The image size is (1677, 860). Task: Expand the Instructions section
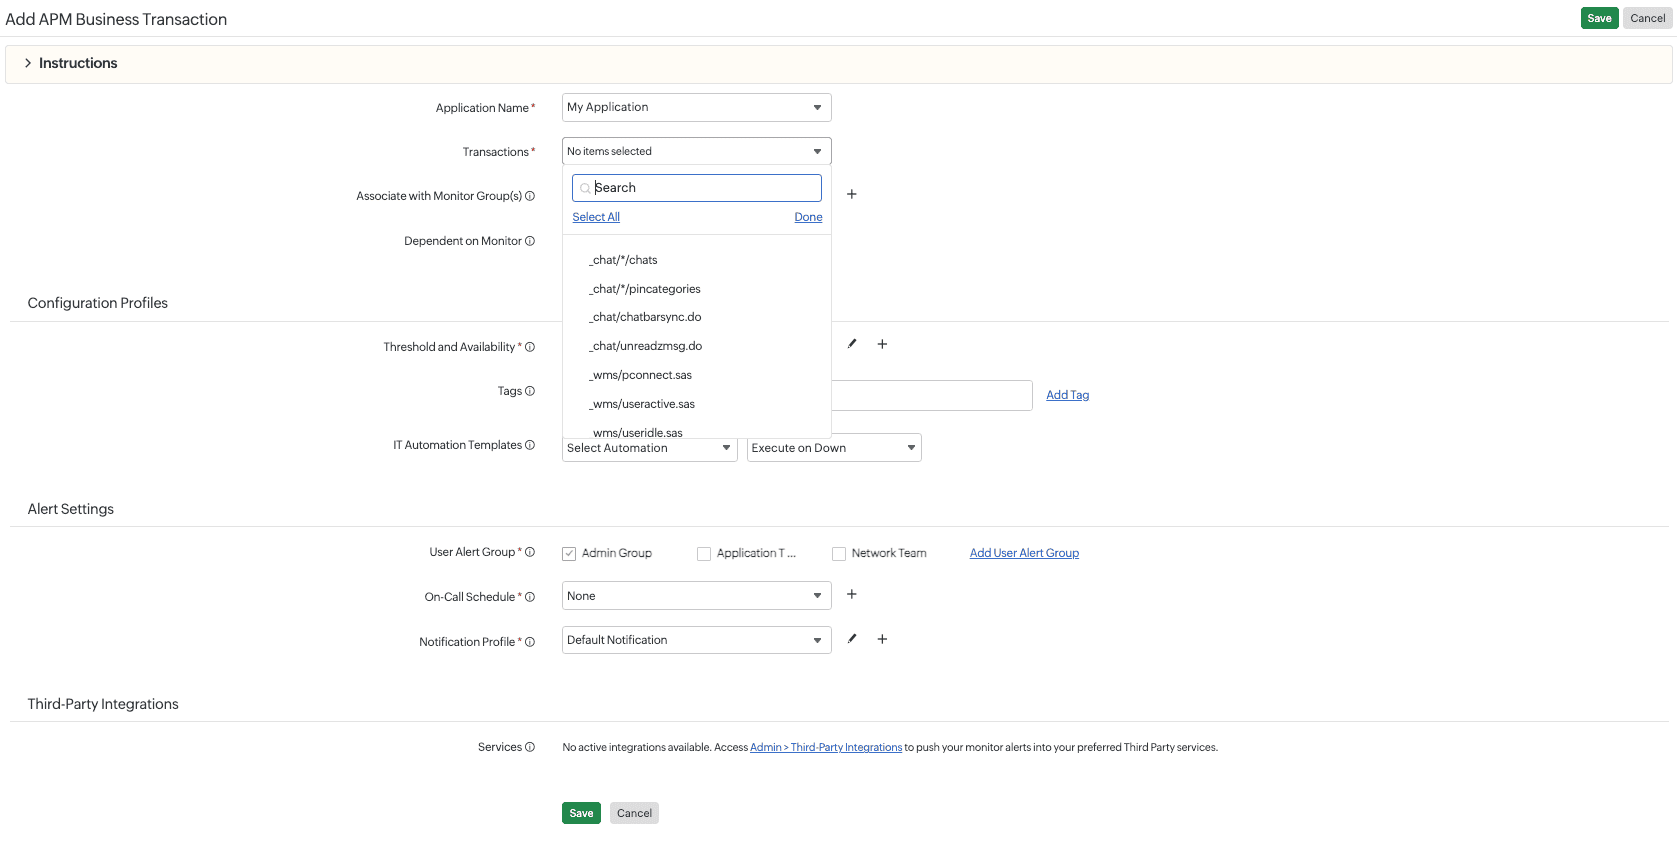pyautogui.click(x=70, y=63)
